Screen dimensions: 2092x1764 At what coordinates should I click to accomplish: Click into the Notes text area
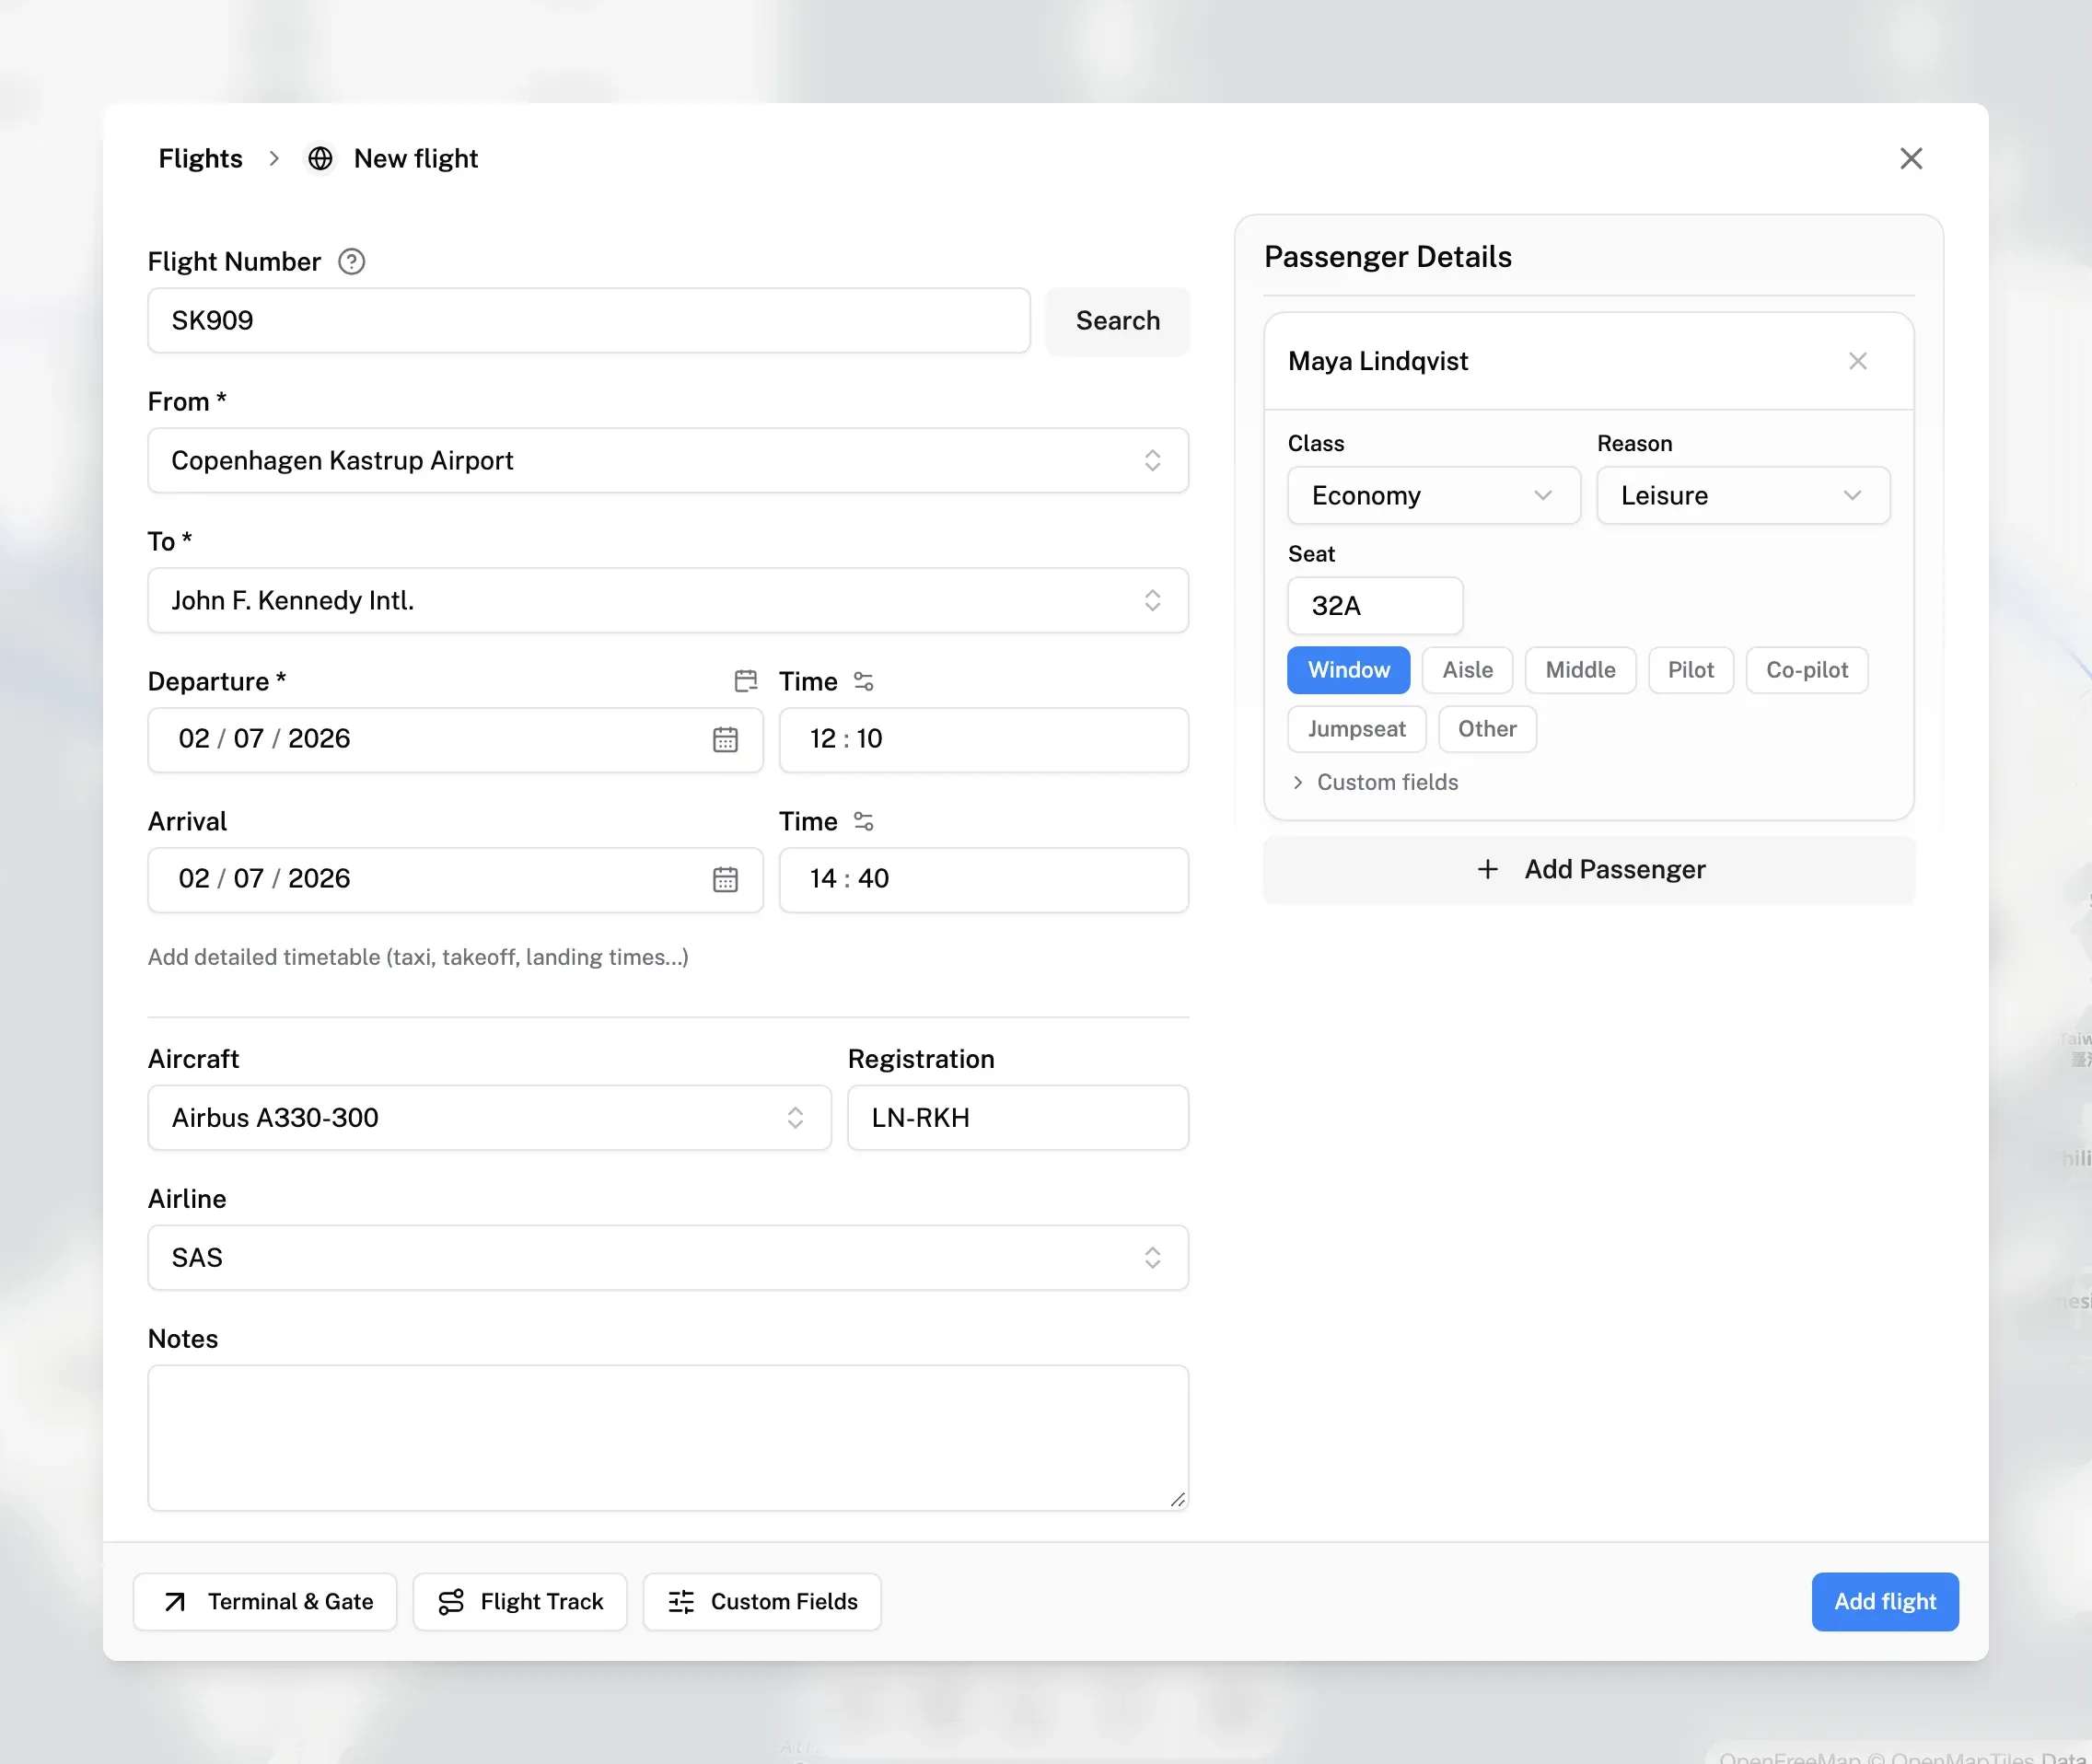[668, 1438]
